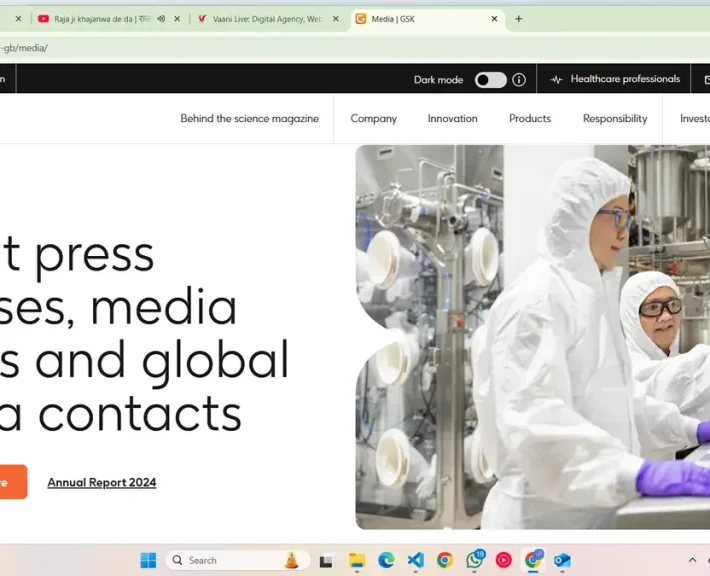Open the red music player taskbar icon

[504, 561]
